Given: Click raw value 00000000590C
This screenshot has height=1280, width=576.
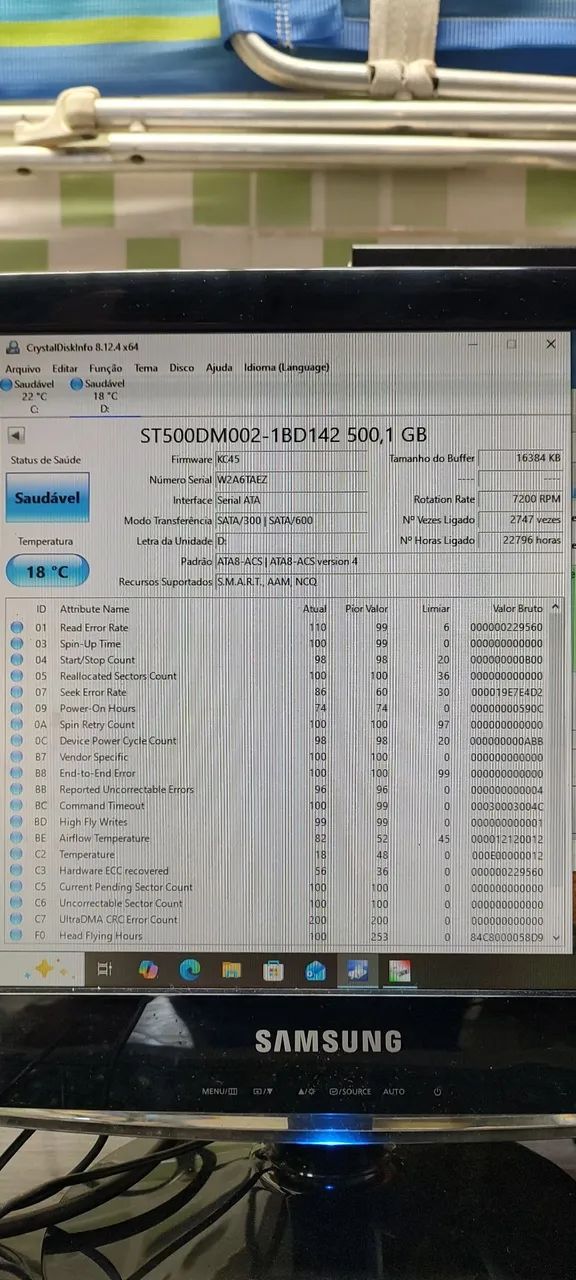Looking at the screenshot, I should pyautogui.click(x=506, y=709).
